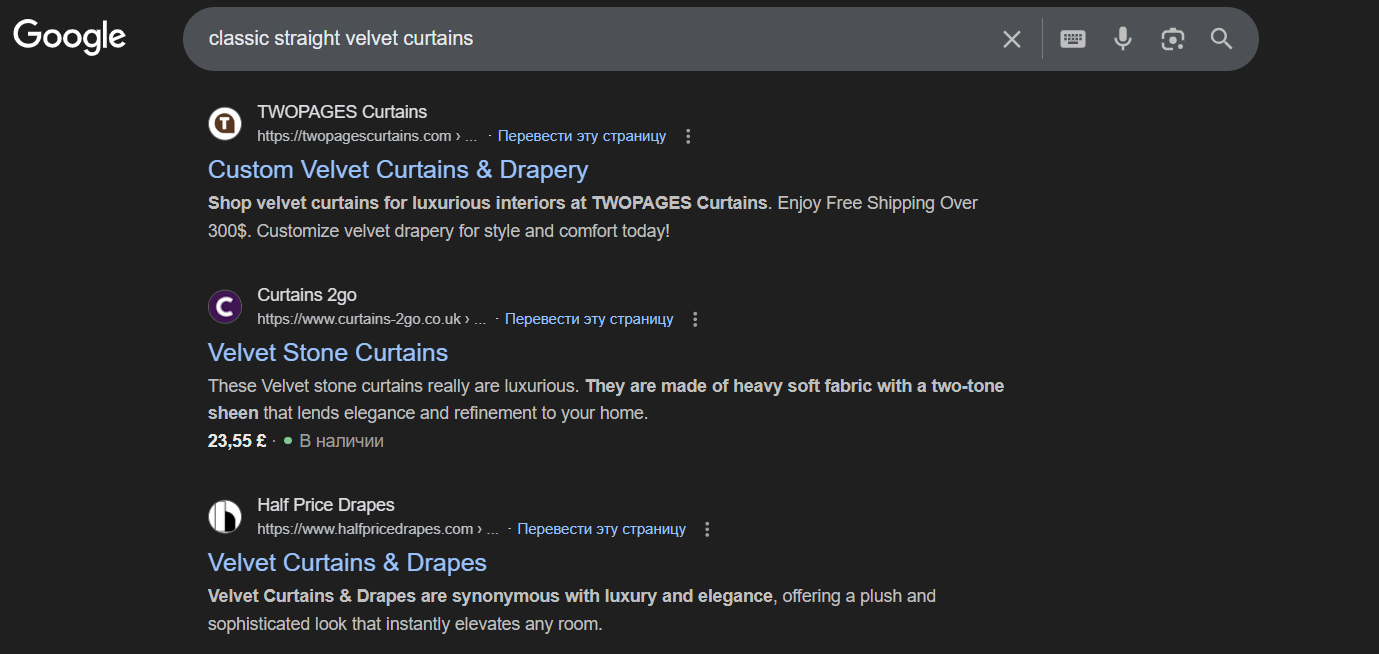Click the Half Price Drapes favicon

(225, 517)
